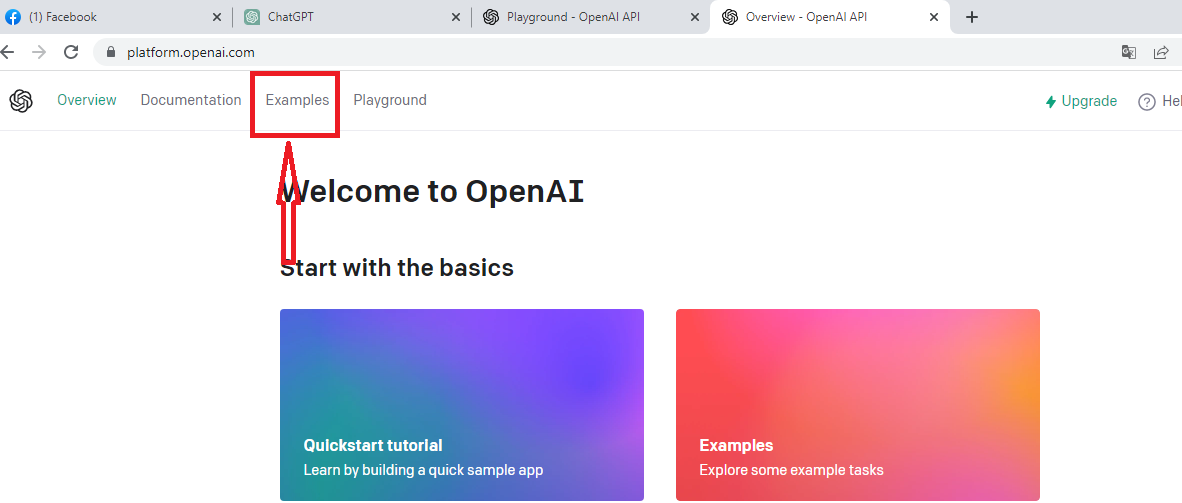The image size is (1182, 503).
Task: Click the ChatGPT tab favicon
Action: coord(252,17)
